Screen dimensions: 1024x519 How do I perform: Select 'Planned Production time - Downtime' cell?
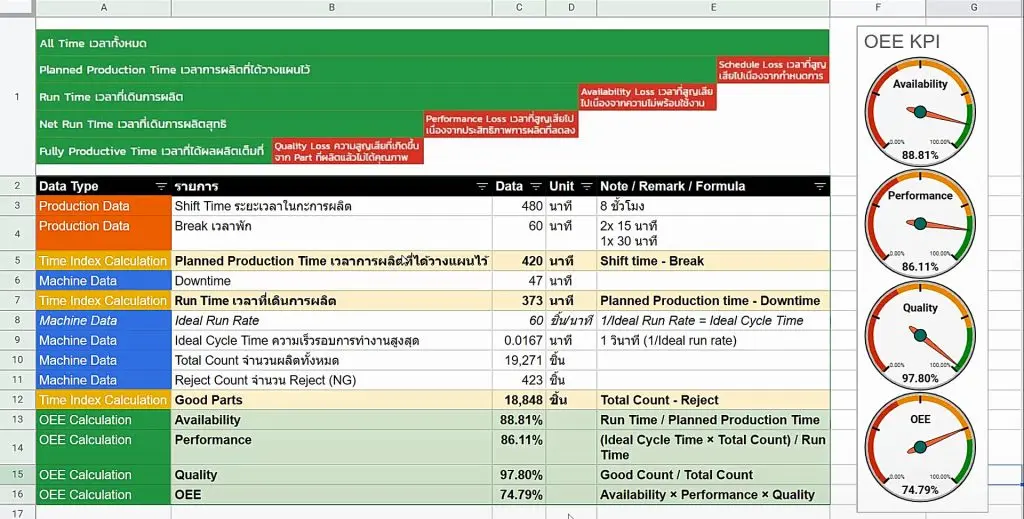[713, 301]
